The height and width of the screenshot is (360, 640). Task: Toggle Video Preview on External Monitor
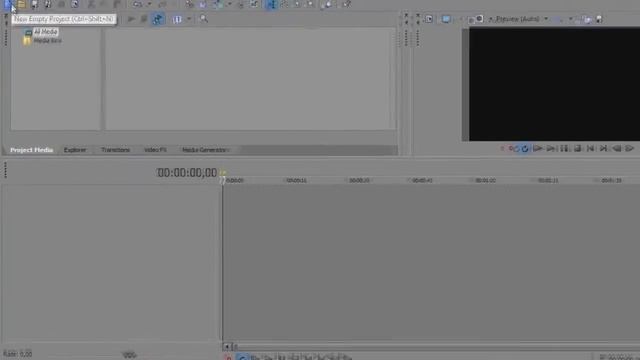(x=446, y=19)
